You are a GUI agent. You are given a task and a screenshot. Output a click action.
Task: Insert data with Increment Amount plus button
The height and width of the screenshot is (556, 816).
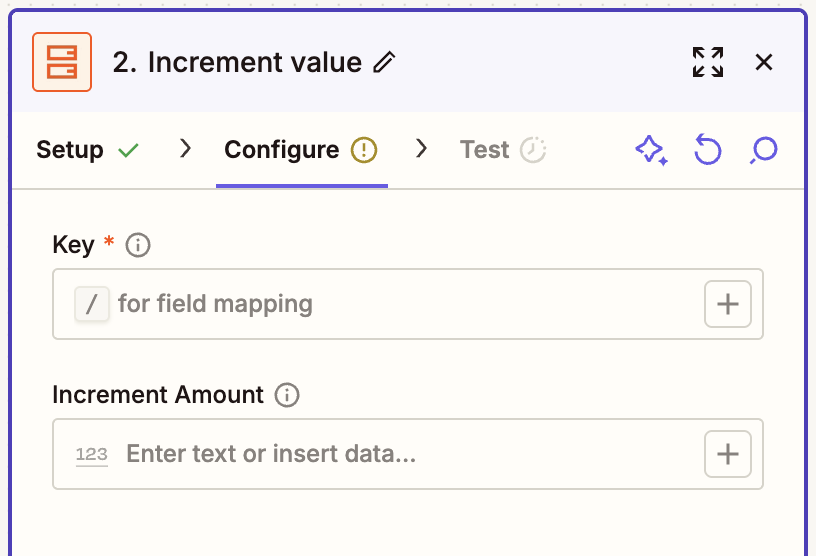pyautogui.click(x=728, y=454)
